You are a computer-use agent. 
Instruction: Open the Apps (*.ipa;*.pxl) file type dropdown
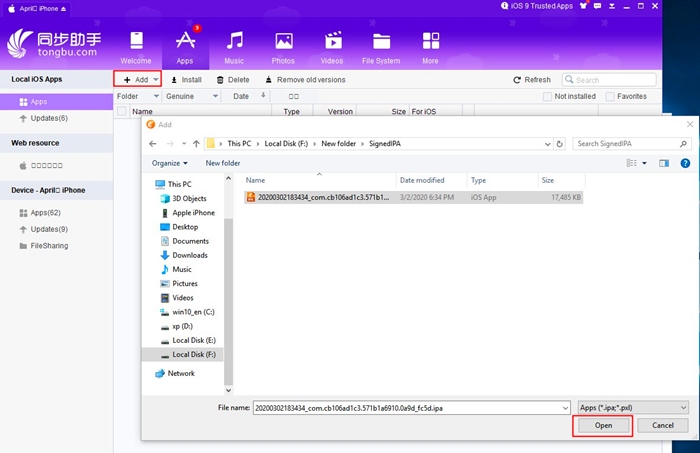[633, 407]
